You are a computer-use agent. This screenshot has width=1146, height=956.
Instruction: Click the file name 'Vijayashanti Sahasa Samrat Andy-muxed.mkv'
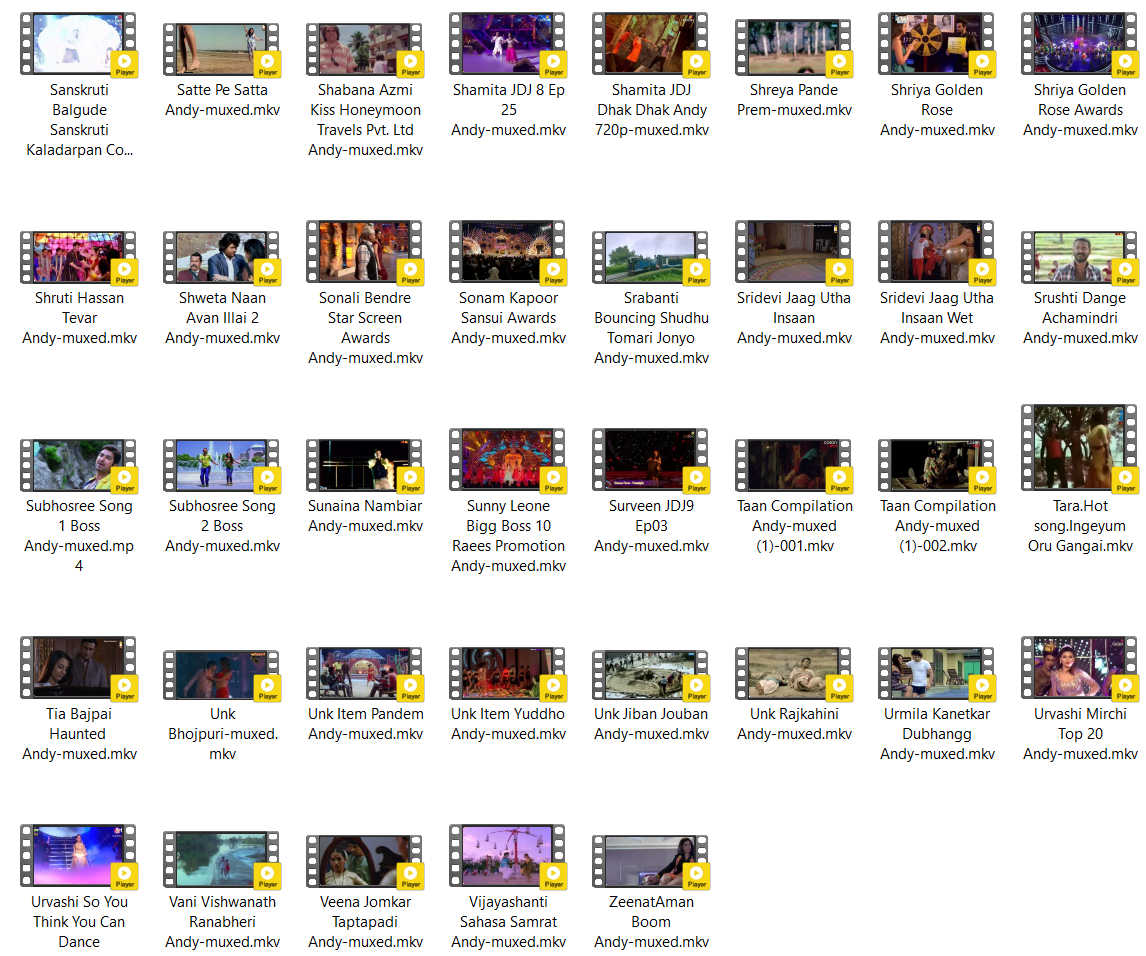(x=508, y=922)
